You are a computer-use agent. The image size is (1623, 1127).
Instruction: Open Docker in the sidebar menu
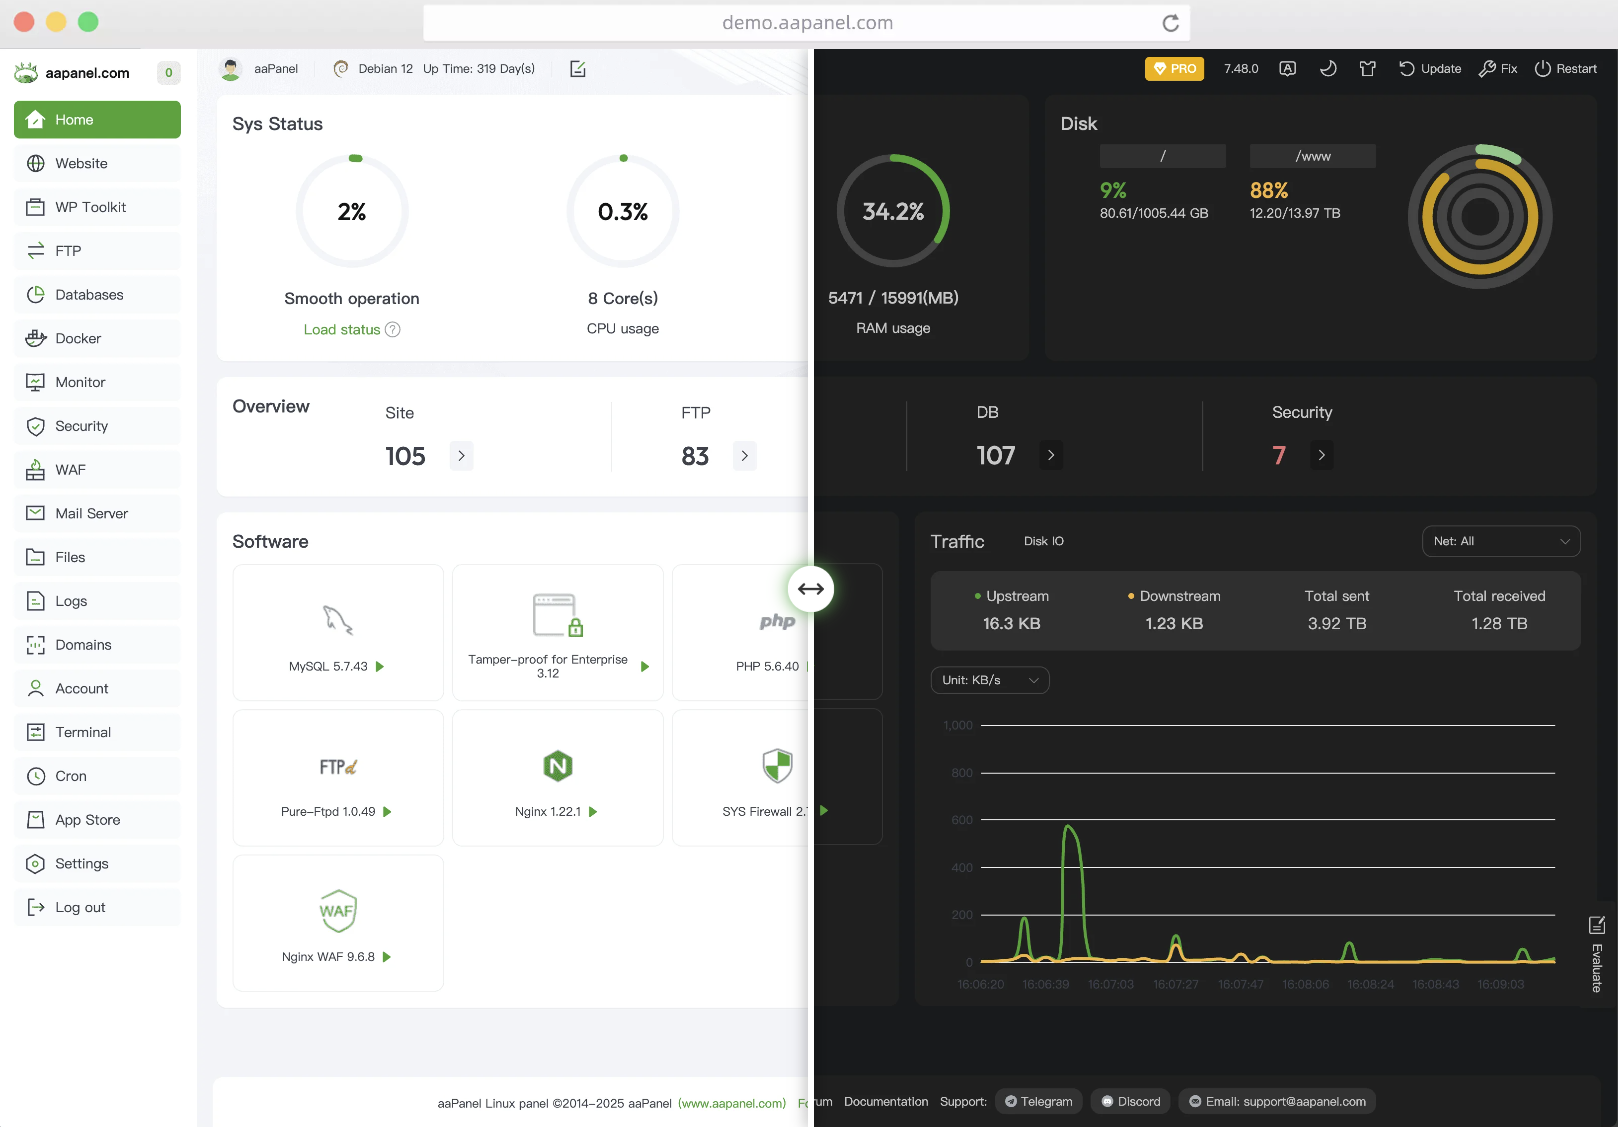78,339
